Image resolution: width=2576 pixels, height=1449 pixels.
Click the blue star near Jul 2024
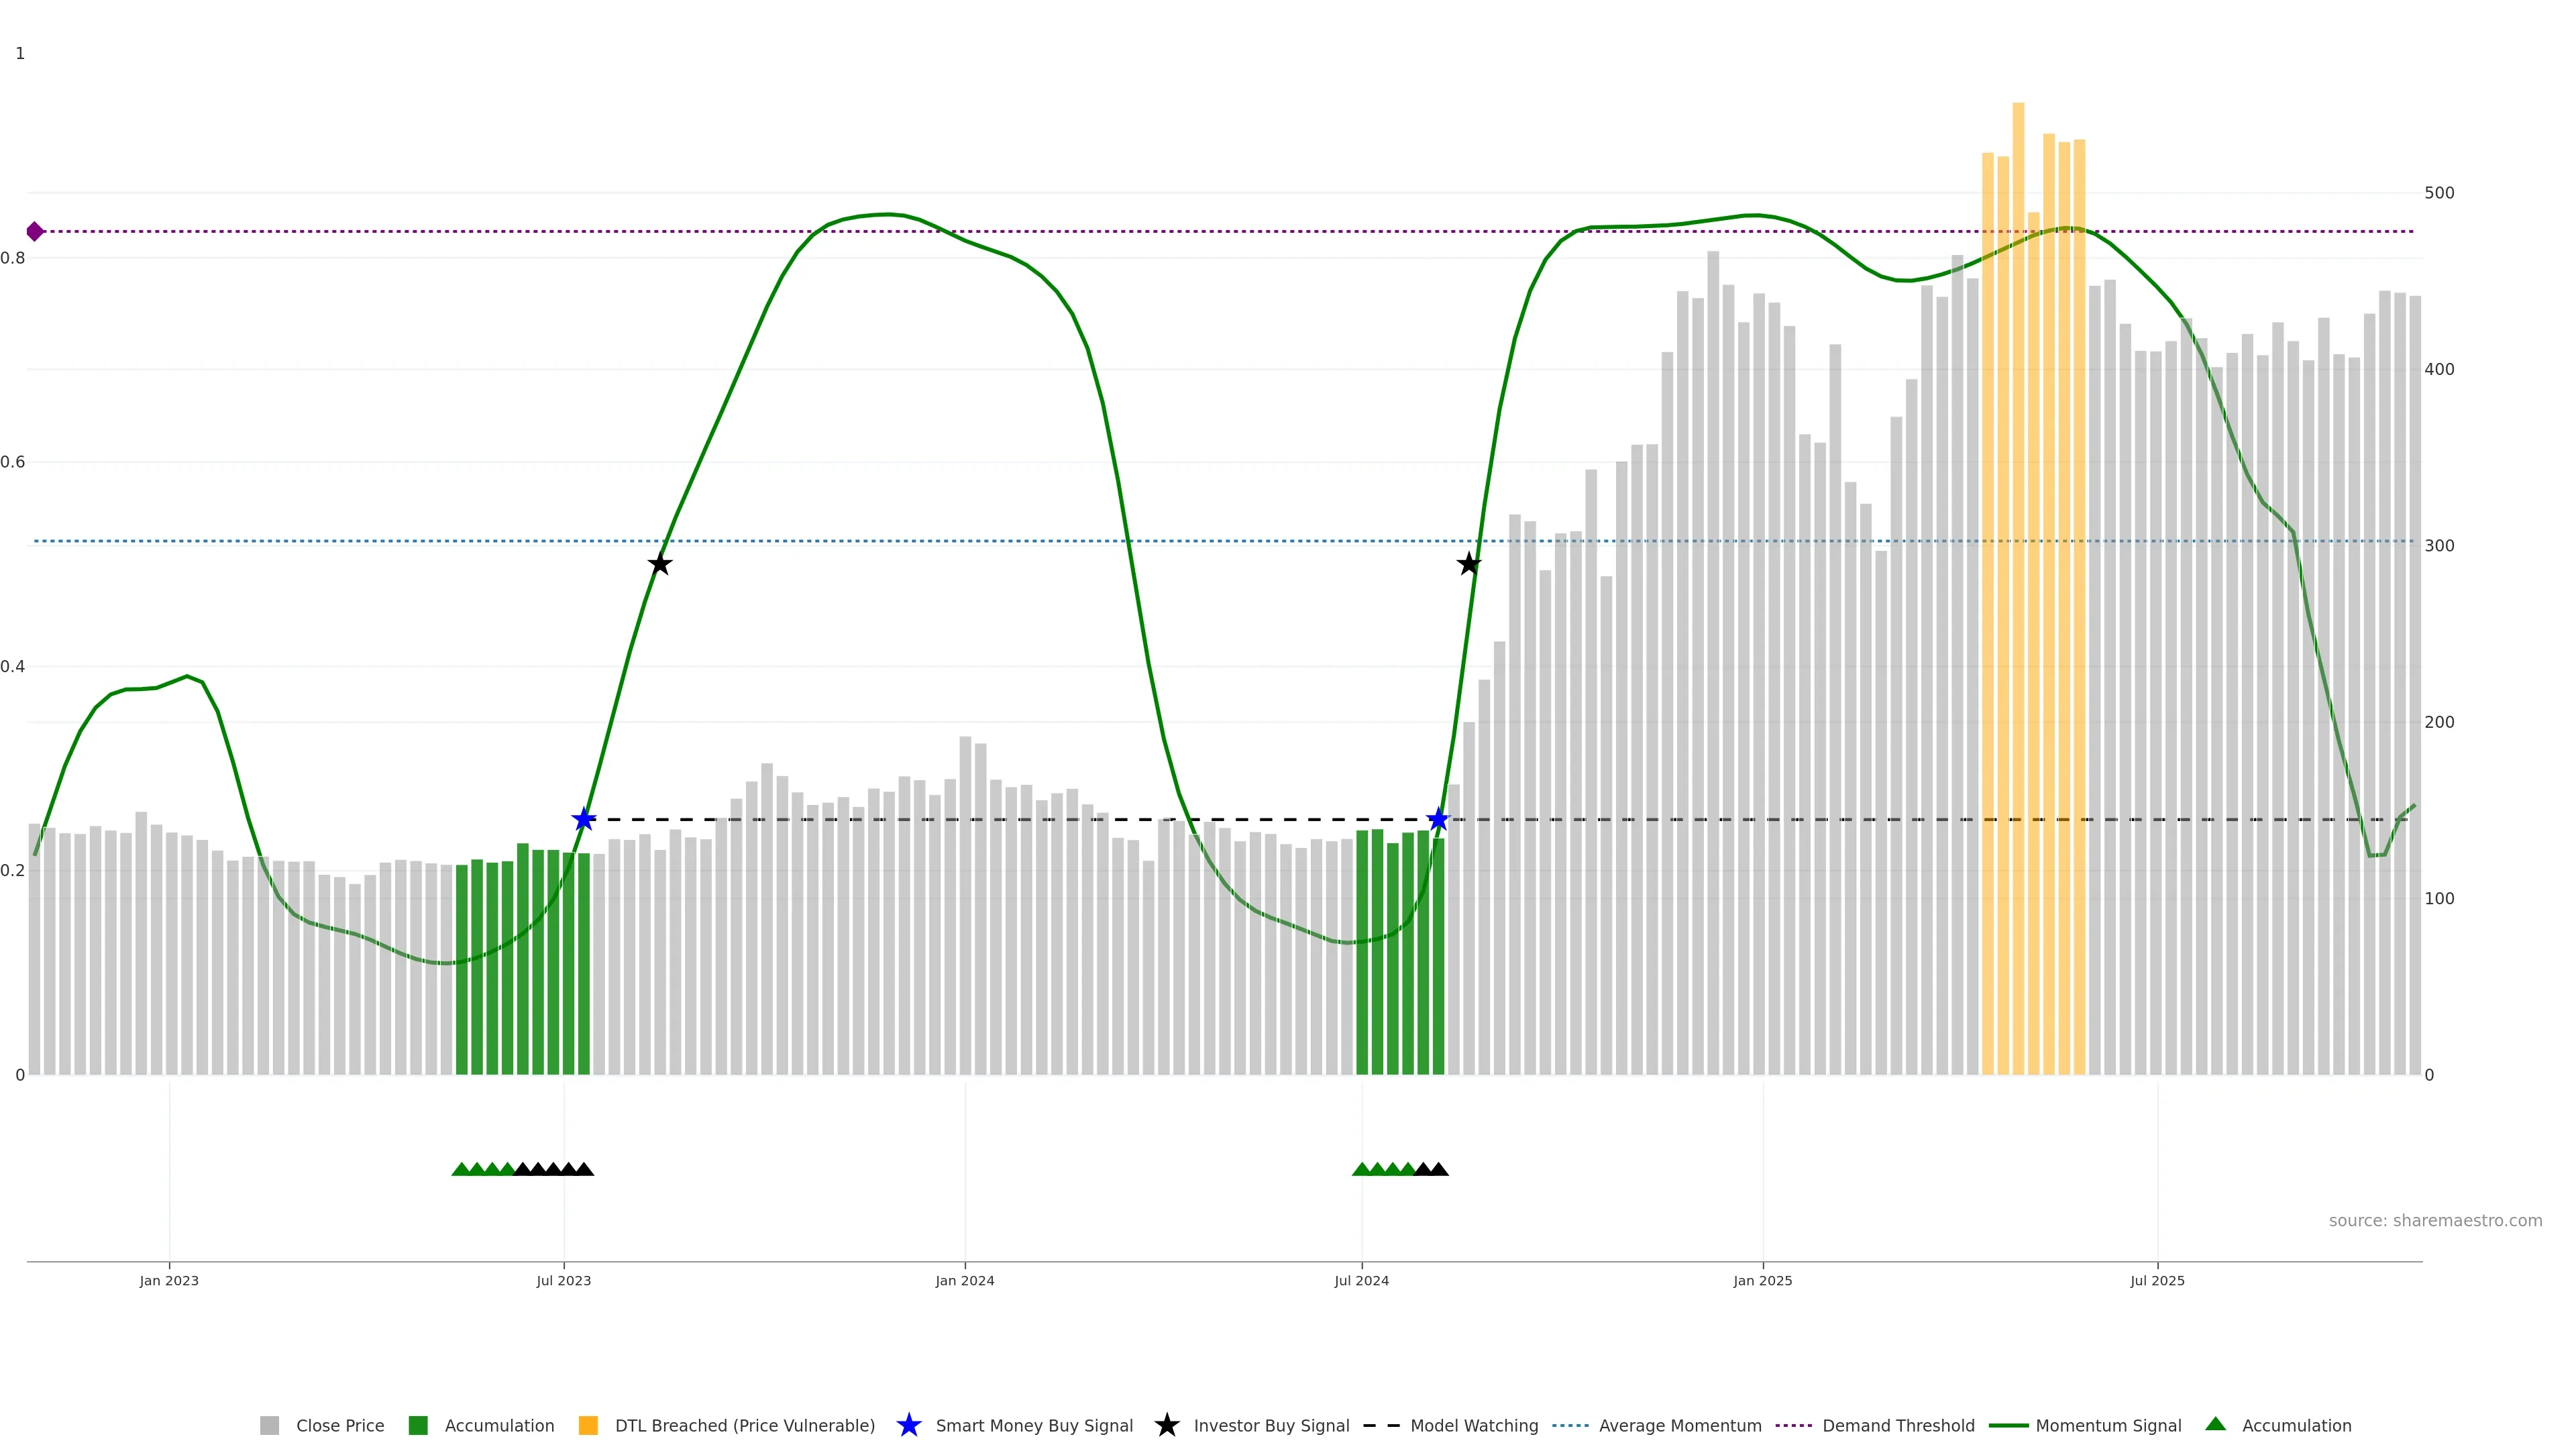coord(1438,820)
